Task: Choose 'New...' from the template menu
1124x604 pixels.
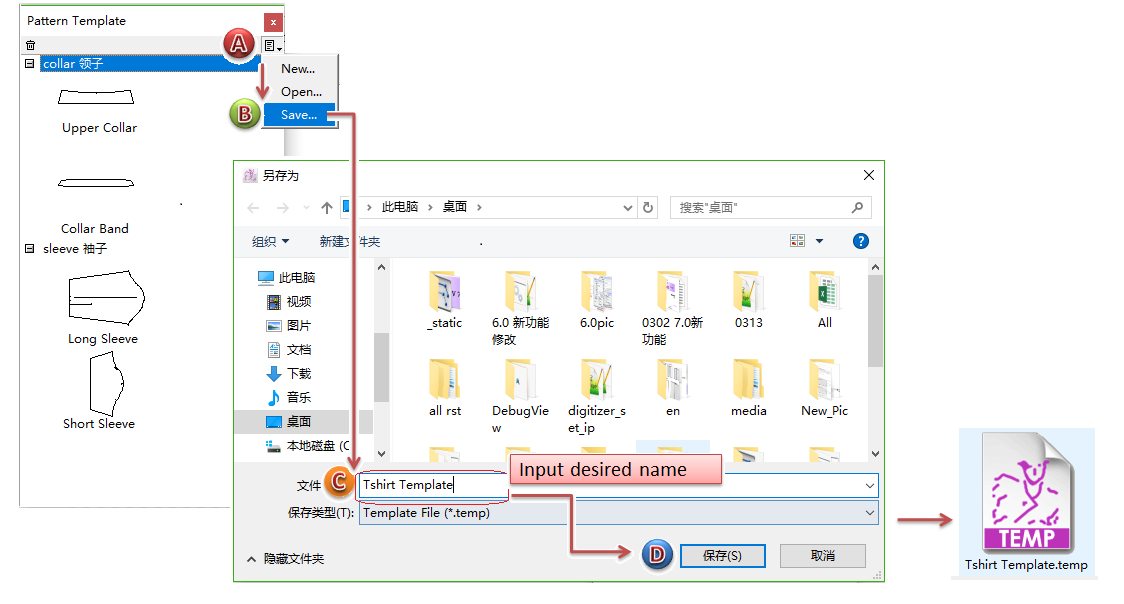Action: pyautogui.click(x=298, y=69)
